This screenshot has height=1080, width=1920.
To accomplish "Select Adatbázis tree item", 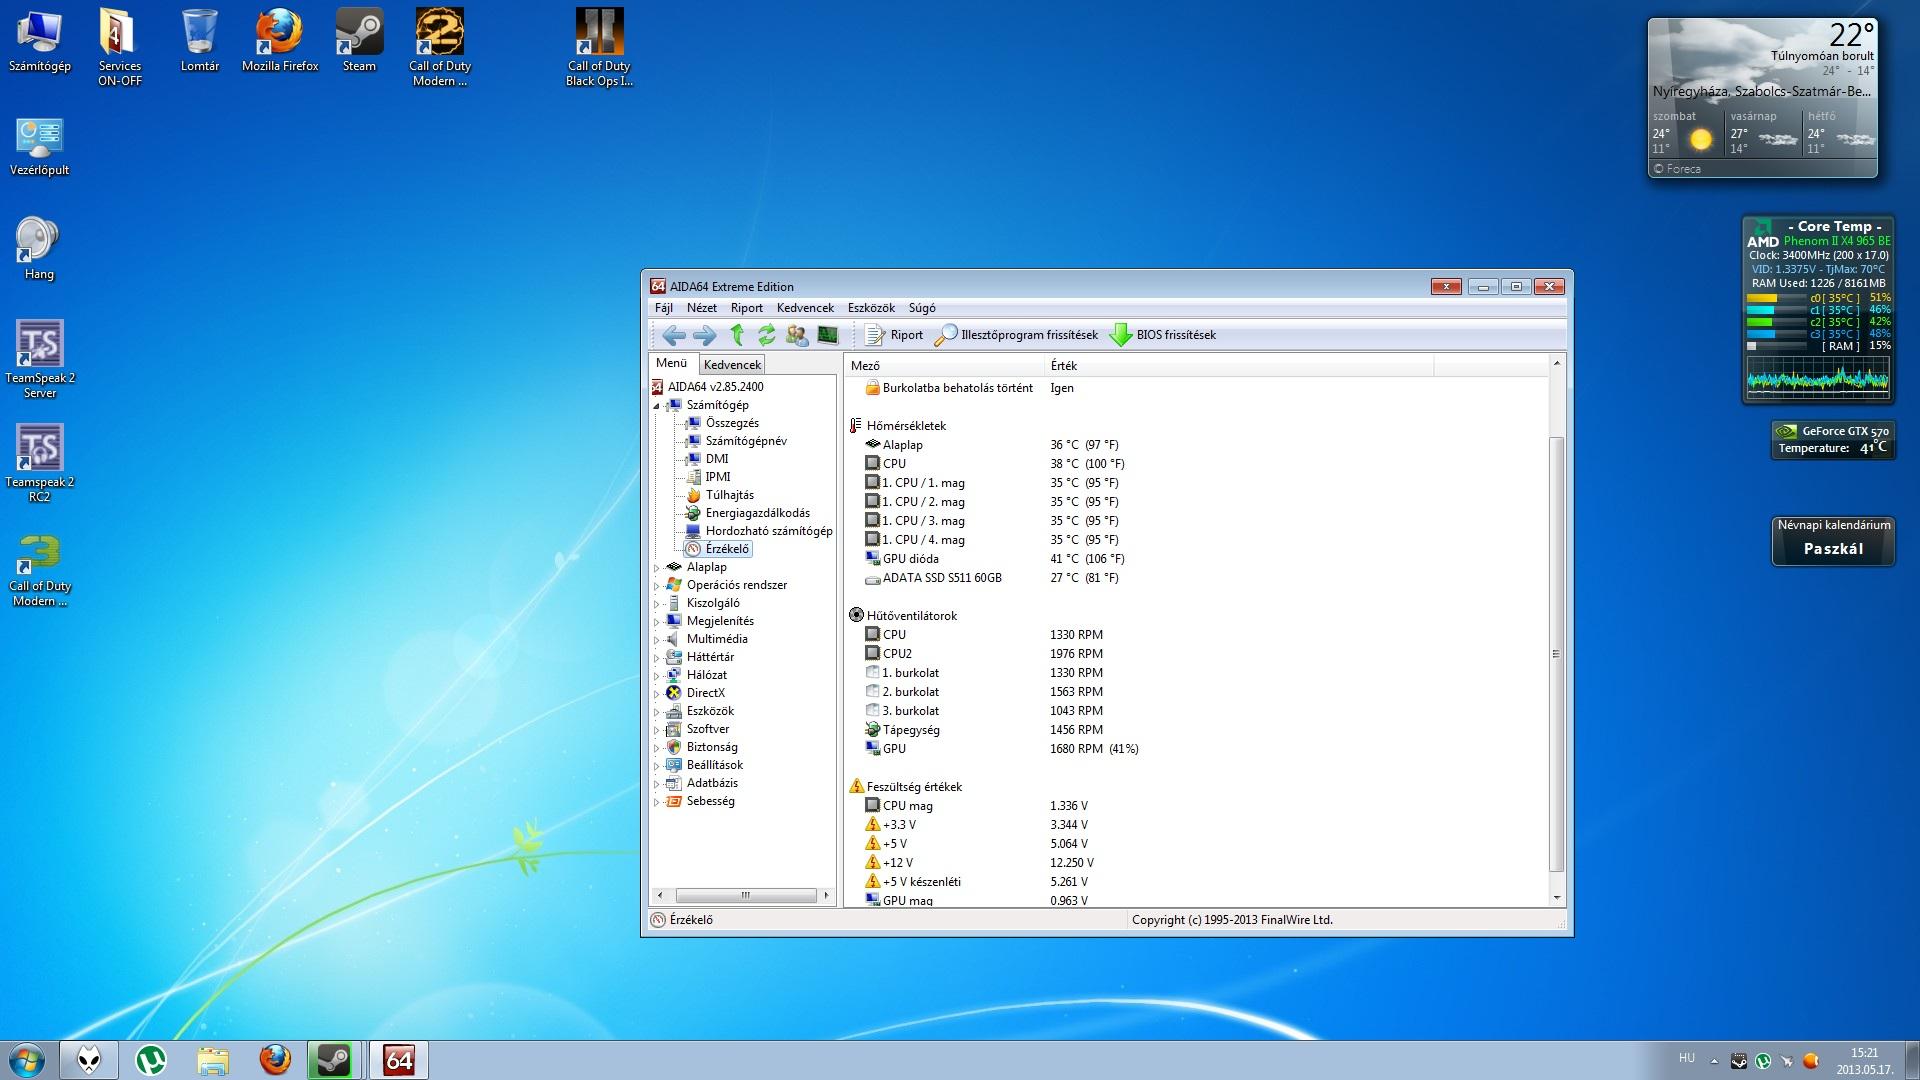I will (x=712, y=783).
